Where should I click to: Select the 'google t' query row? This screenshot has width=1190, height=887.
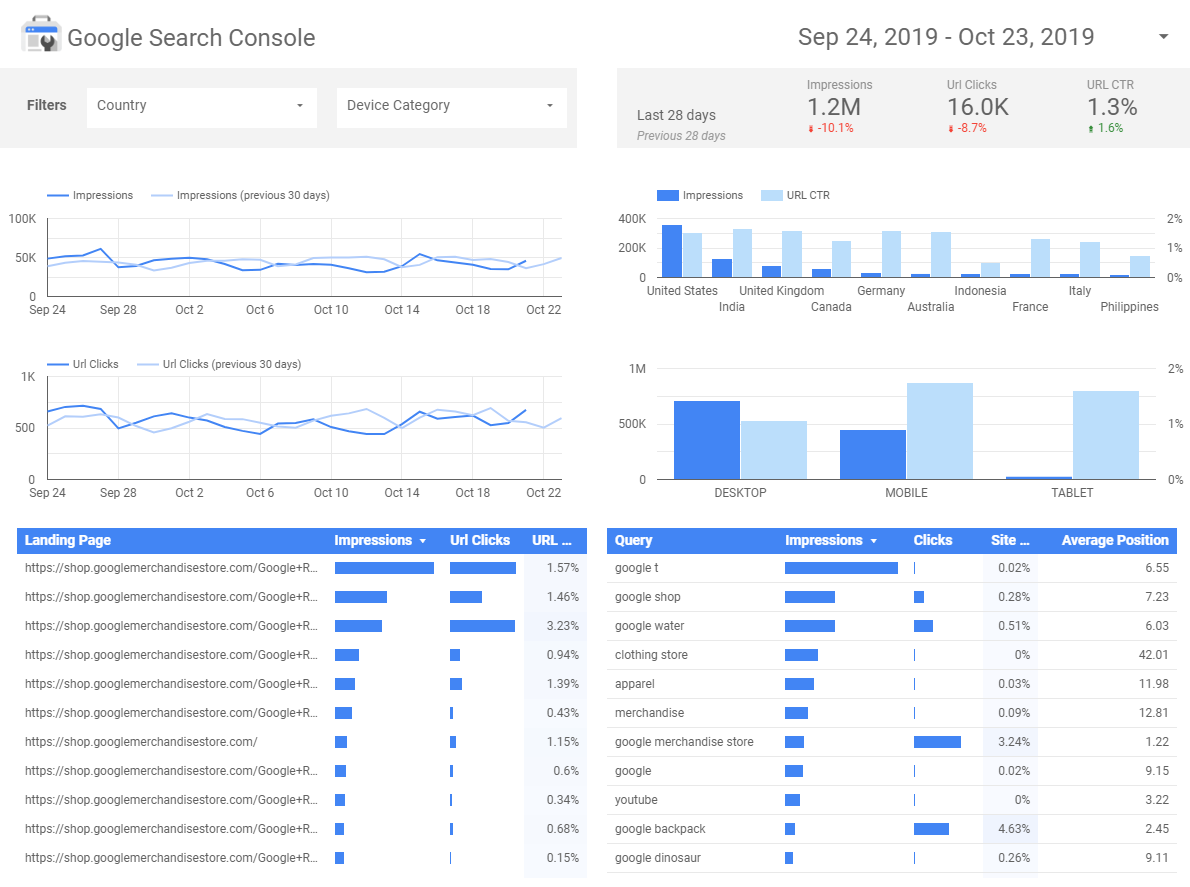click(x=892, y=568)
